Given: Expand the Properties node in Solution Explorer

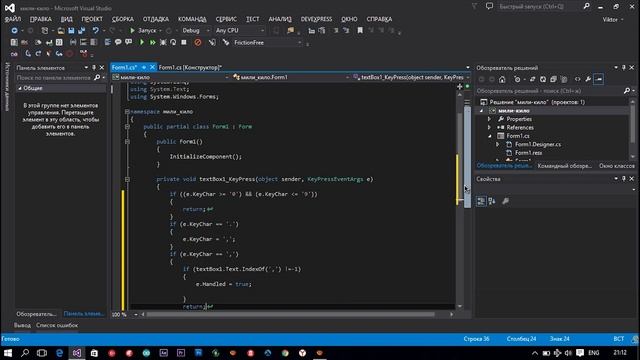Looking at the screenshot, I should click(489, 119).
